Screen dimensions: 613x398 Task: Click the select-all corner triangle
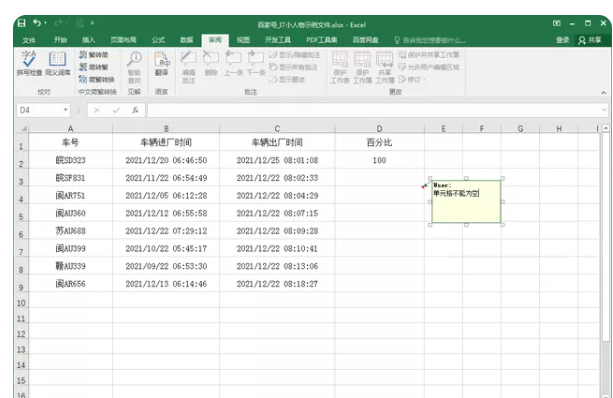tap(22, 128)
